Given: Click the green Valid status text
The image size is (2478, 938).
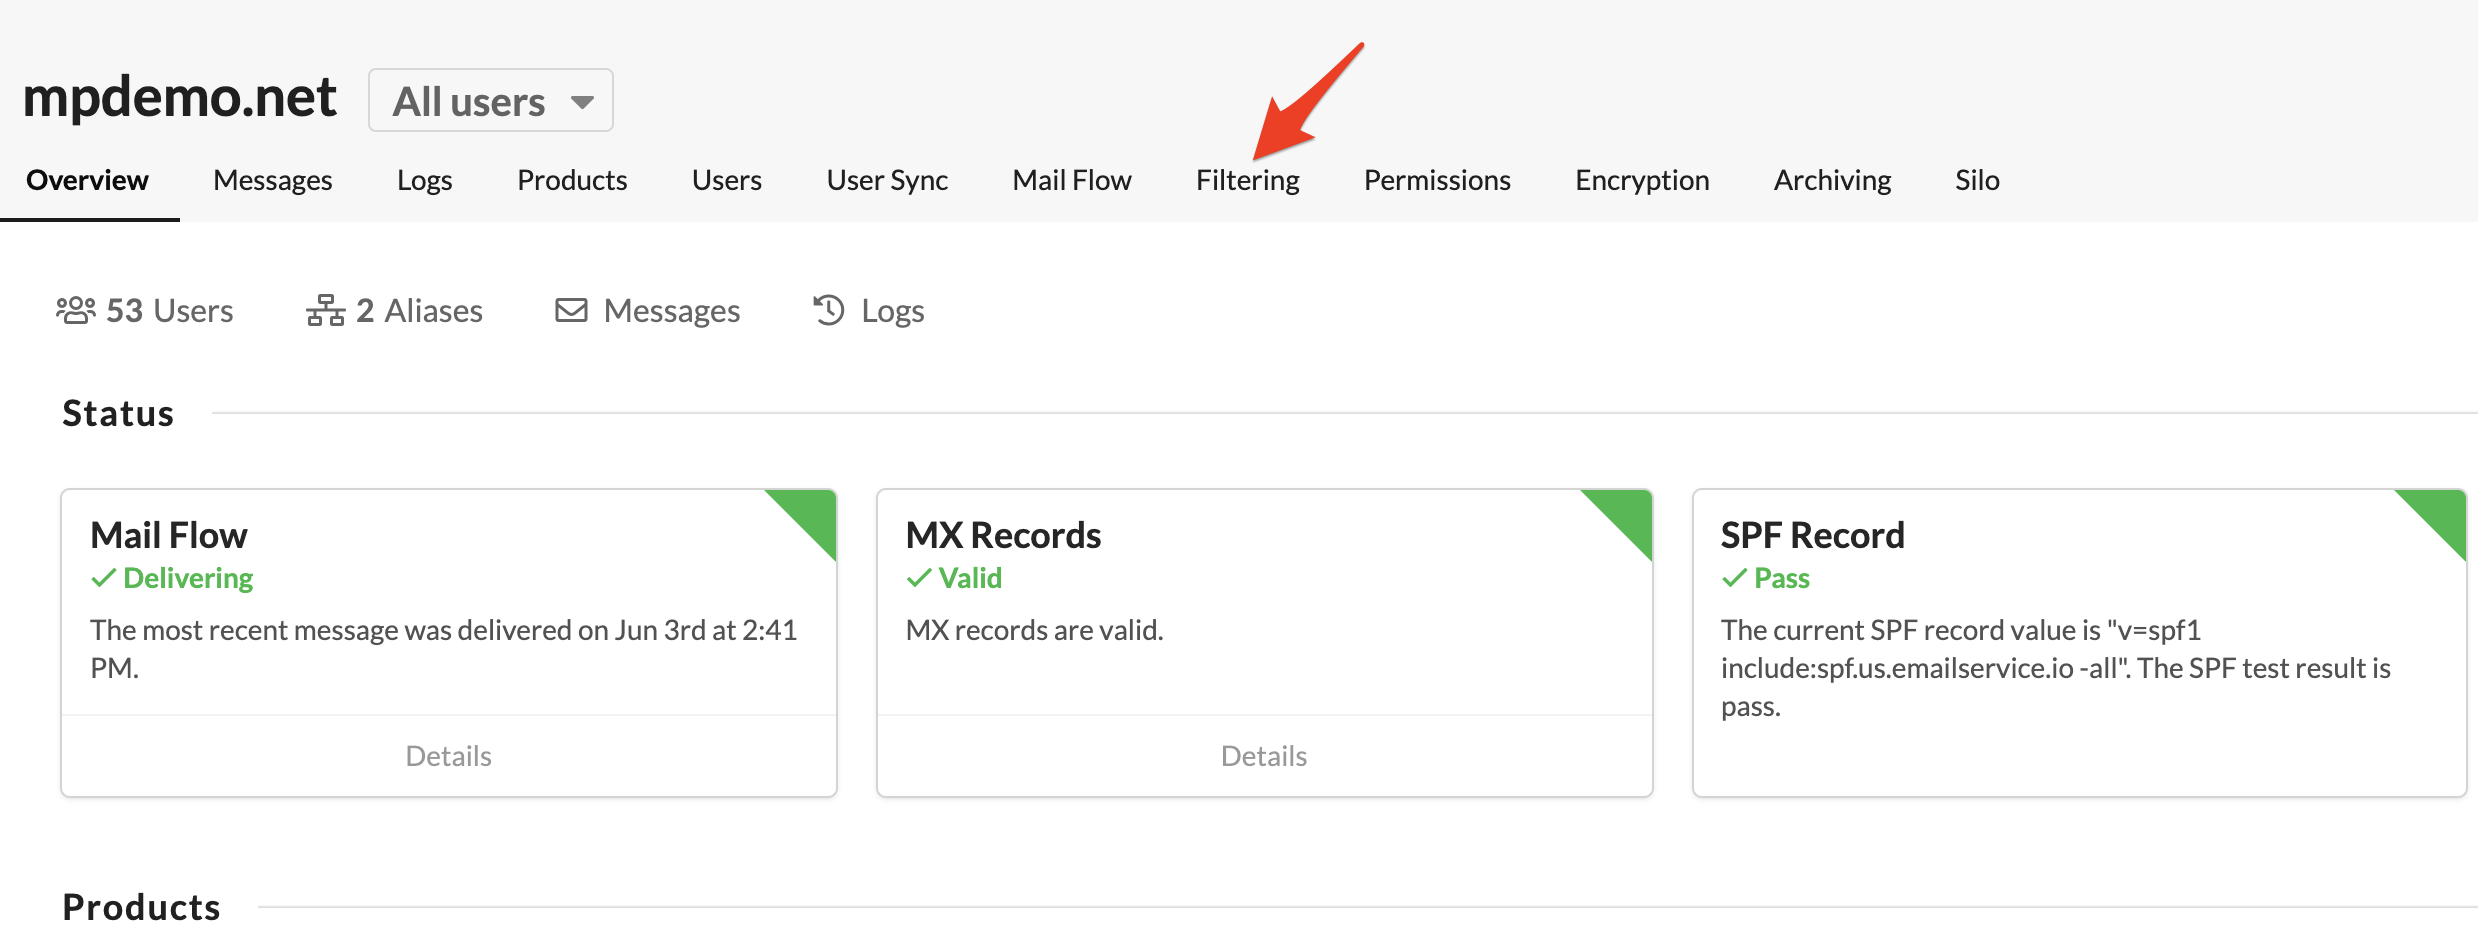Looking at the screenshot, I should [970, 578].
